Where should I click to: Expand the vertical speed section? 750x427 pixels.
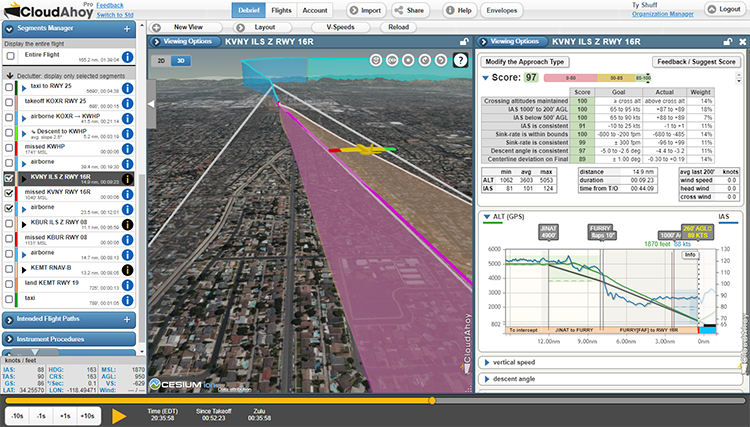coord(487,362)
